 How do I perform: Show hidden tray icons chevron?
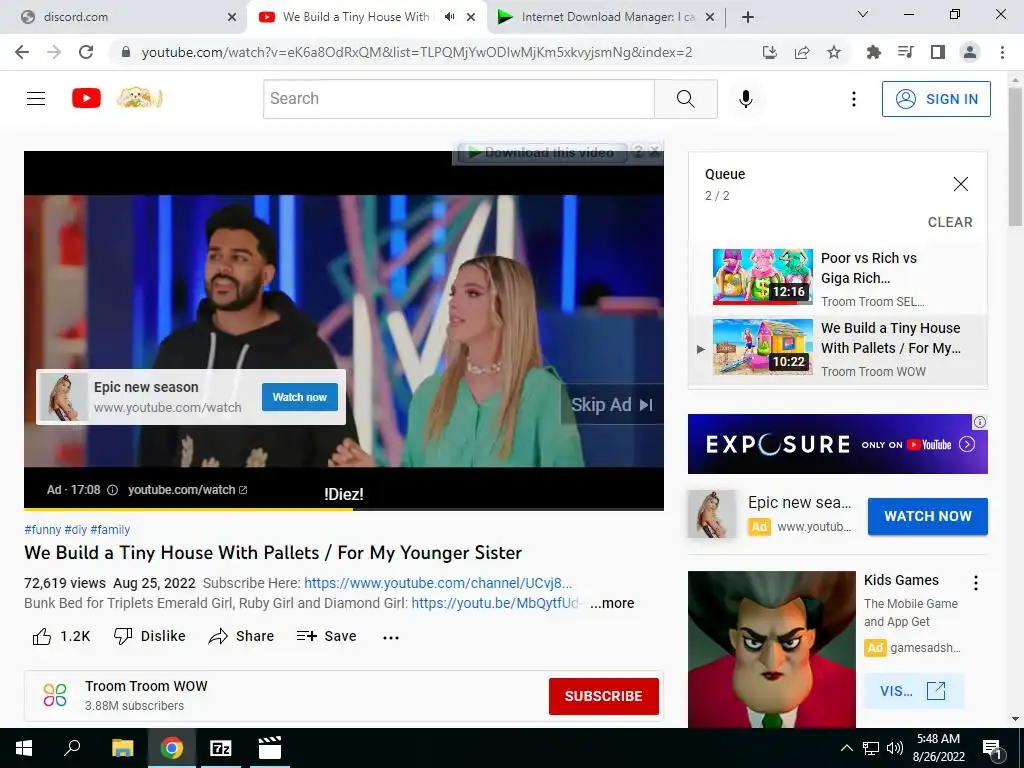846,748
